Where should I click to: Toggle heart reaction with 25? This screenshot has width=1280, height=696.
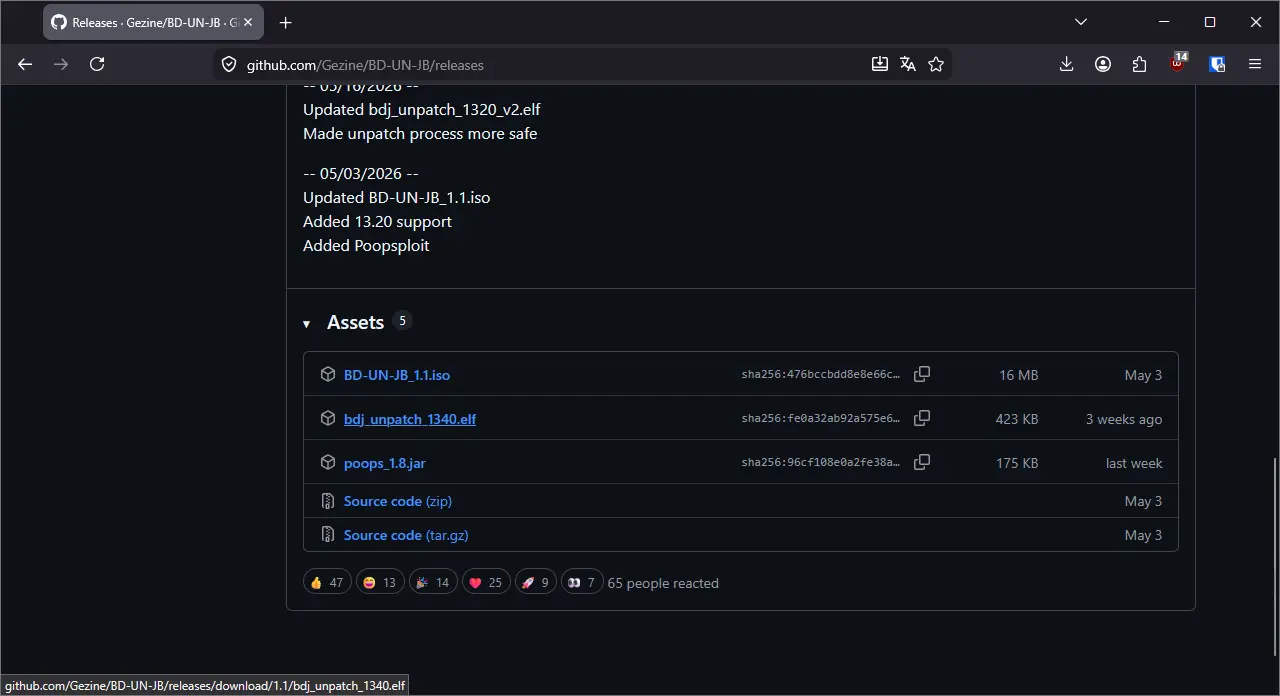tap(486, 582)
